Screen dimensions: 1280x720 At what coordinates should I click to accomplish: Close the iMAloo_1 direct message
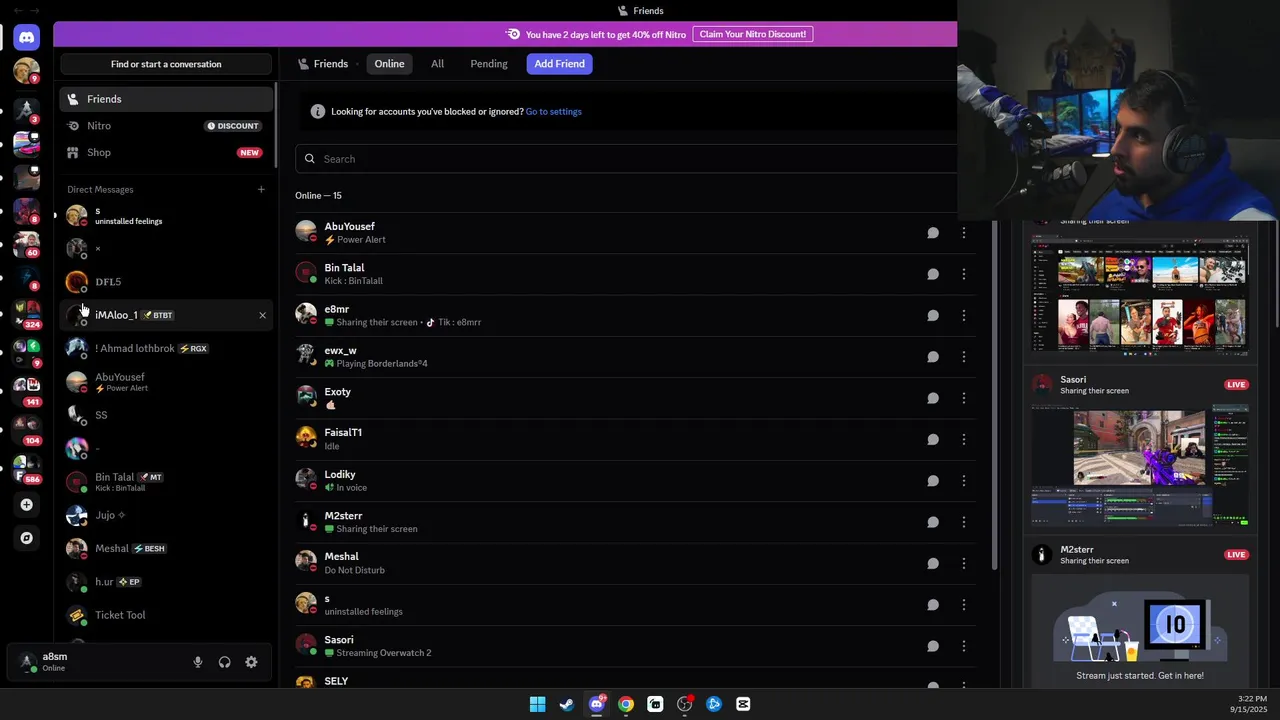pyautogui.click(x=263, y=315)
